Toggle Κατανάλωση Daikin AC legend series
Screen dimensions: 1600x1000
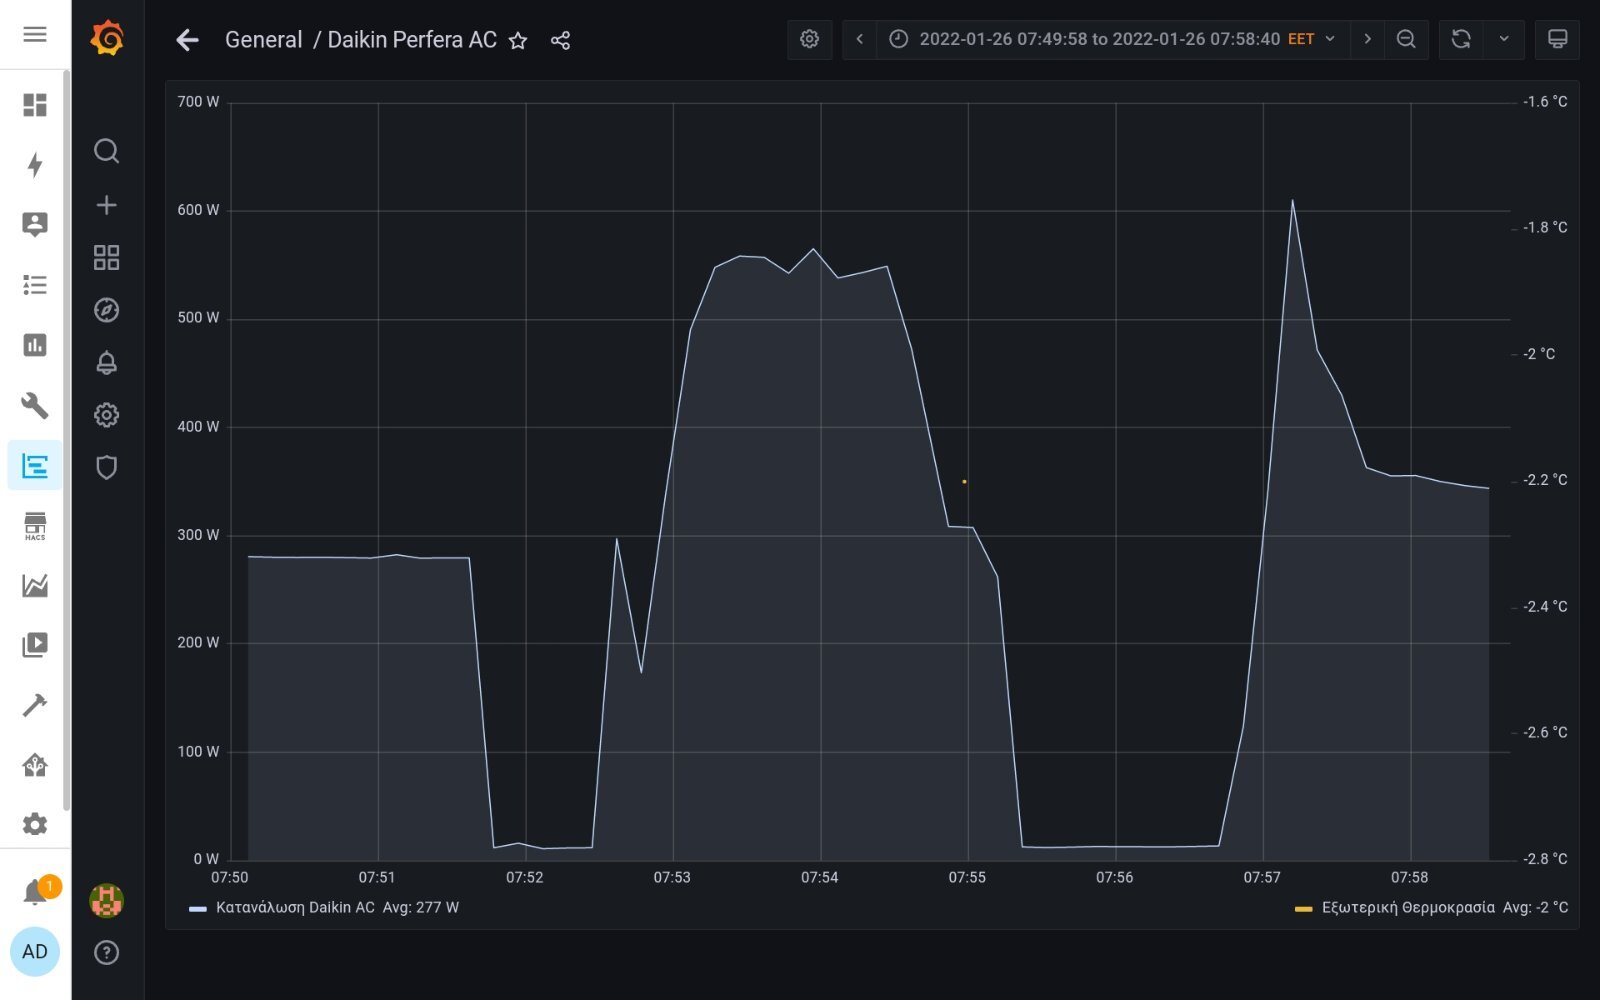(x=295, y=908)
